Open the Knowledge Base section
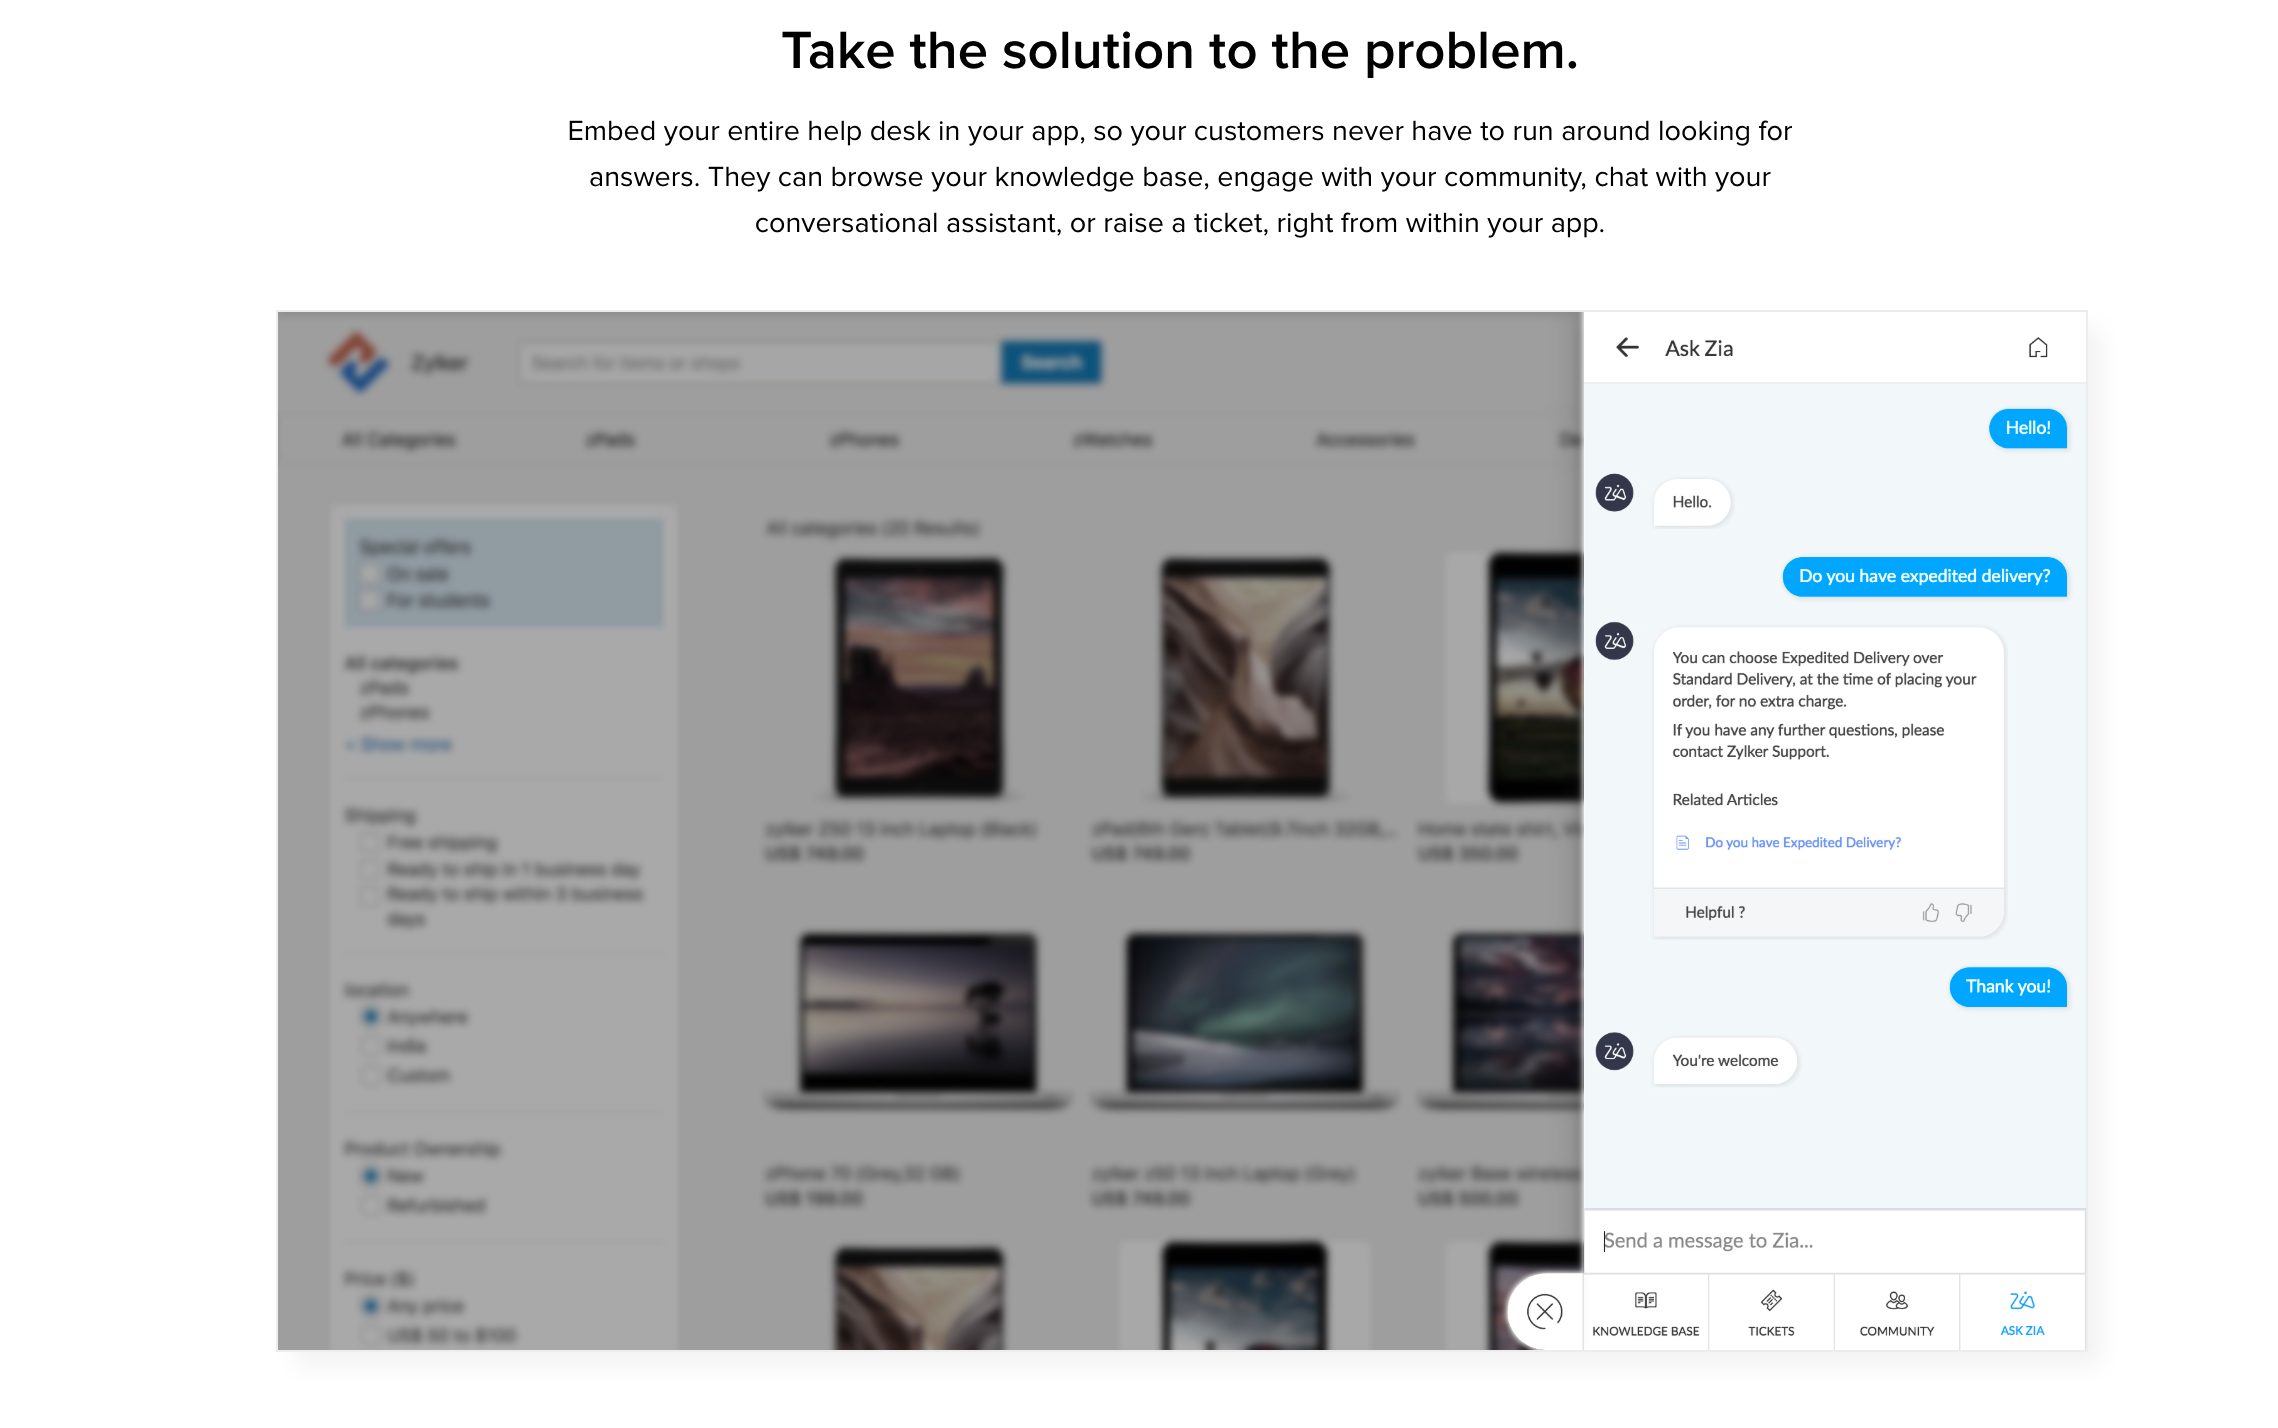 (x=1645, y=1311)
